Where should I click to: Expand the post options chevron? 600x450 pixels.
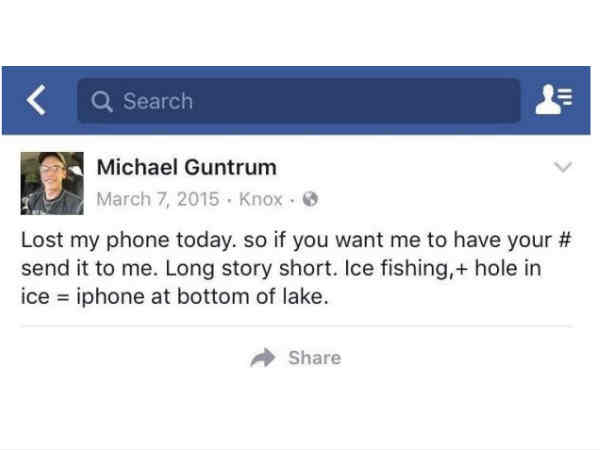(563, 167)
